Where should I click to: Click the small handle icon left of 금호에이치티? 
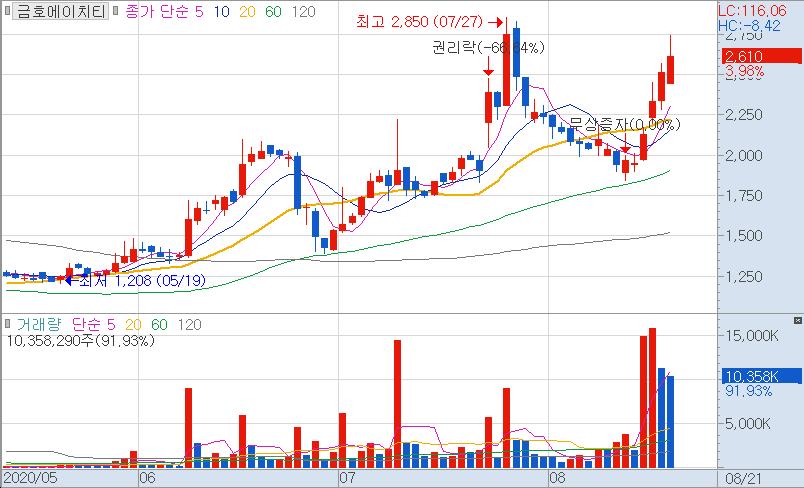coord(7,11)
